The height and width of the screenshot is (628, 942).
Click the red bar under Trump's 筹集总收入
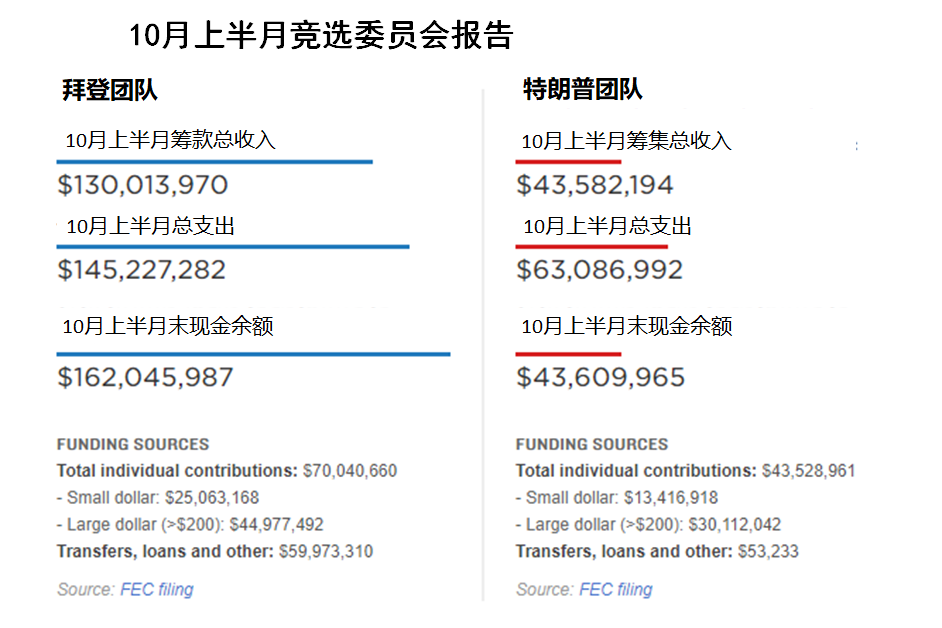[568, 162]
